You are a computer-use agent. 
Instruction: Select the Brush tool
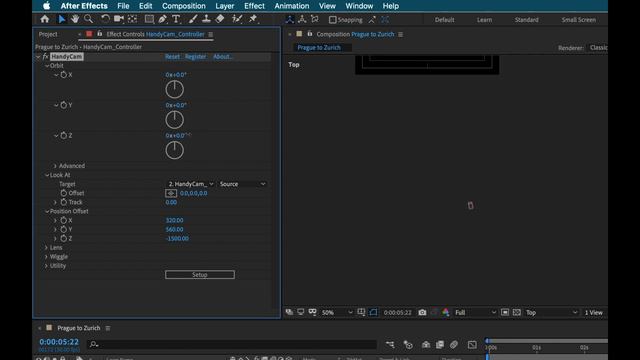click(x=193, y=19)
